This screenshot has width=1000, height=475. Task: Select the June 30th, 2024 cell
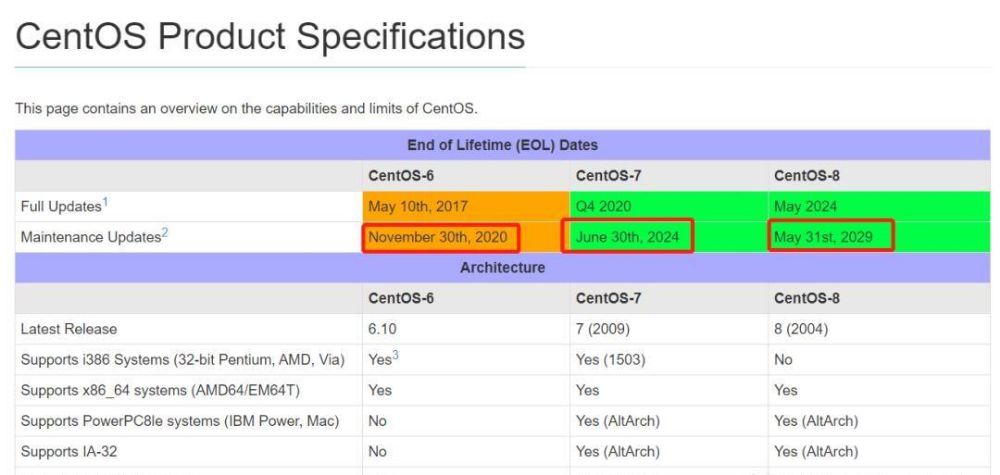click(628, 238)
